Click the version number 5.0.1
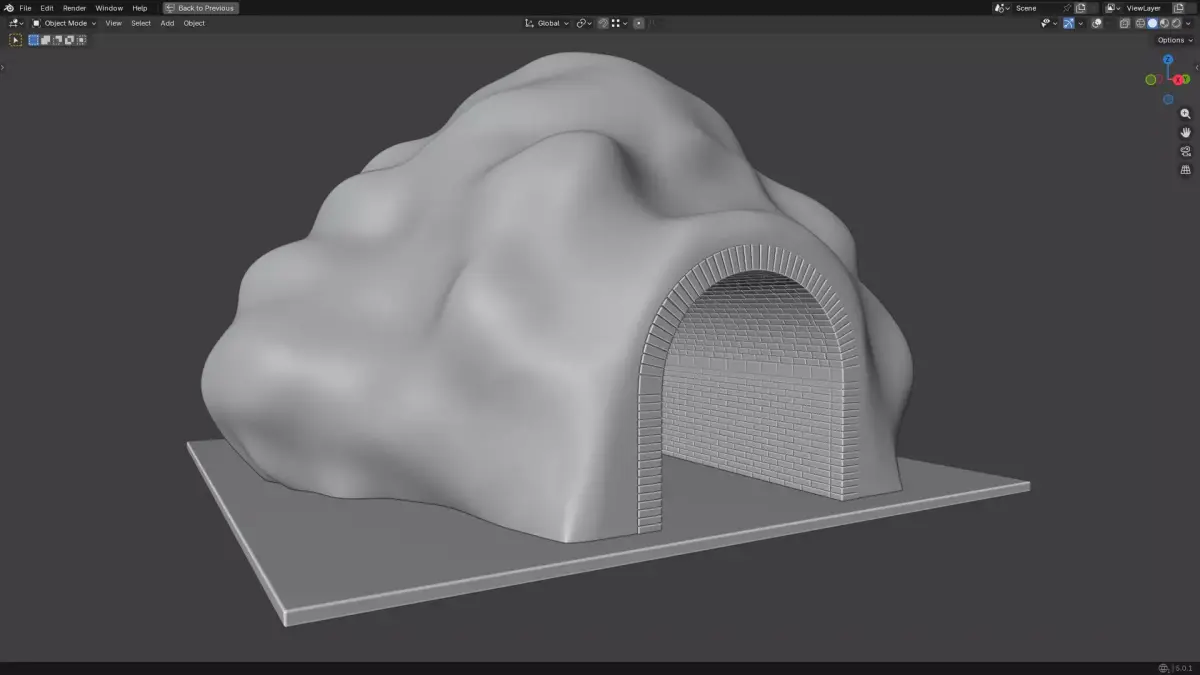Screen dimensions: 1200x675 click(1183, 668)
